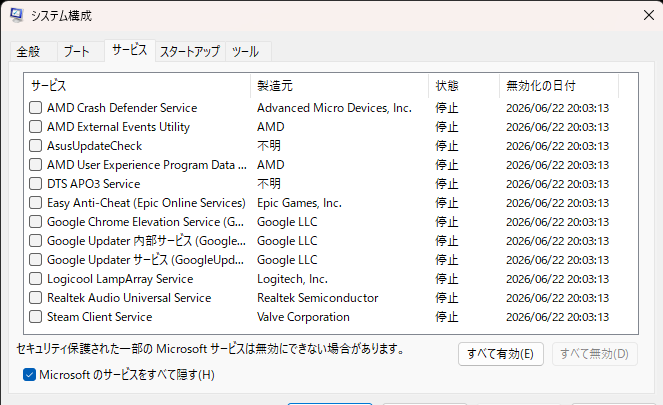Click the Realtek Semiconductor manufacturer cell
Image resolution: width=663 pixels, height=405 pixels.
[318, 298]
